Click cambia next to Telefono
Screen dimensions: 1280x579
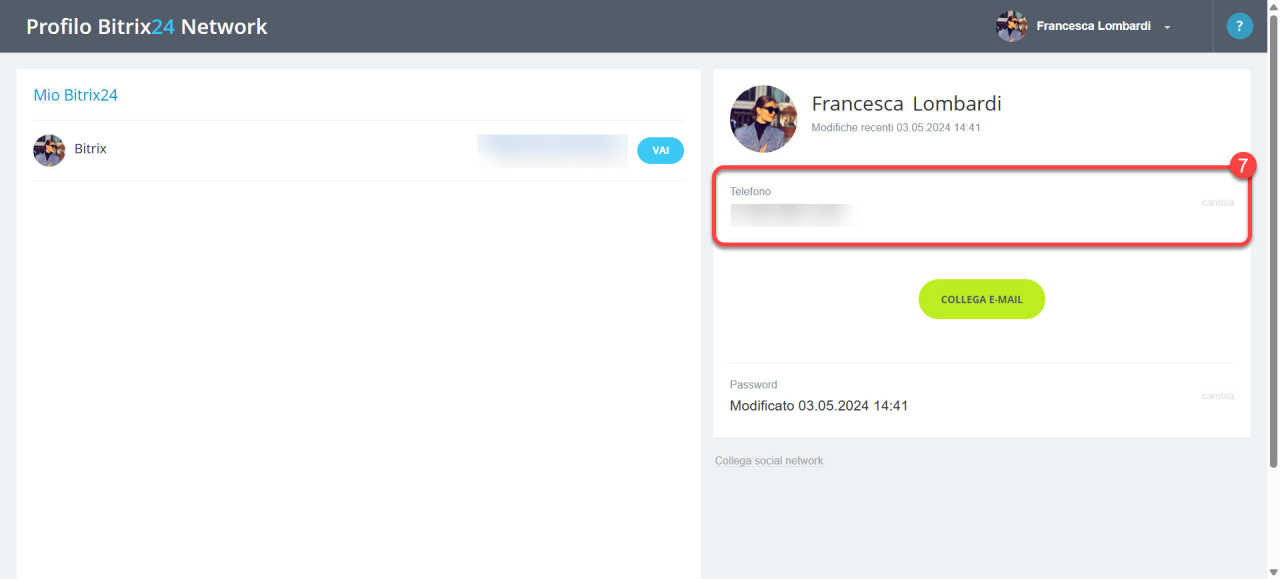pos(1217,203)
